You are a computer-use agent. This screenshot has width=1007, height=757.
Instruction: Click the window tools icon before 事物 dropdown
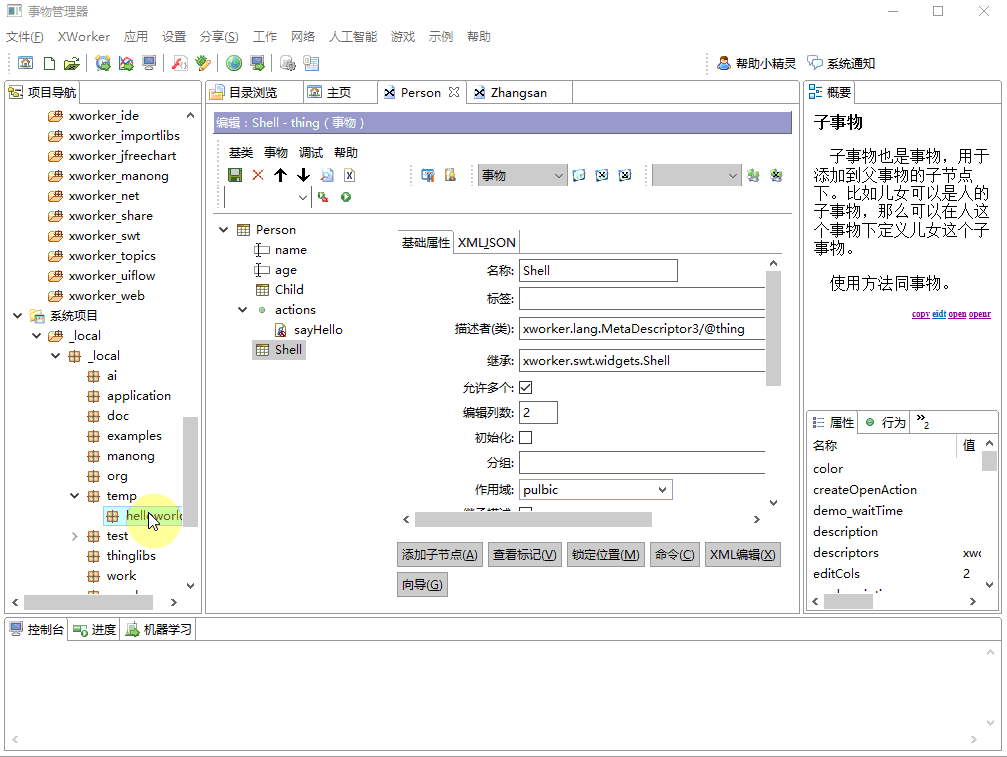(428, 175)
